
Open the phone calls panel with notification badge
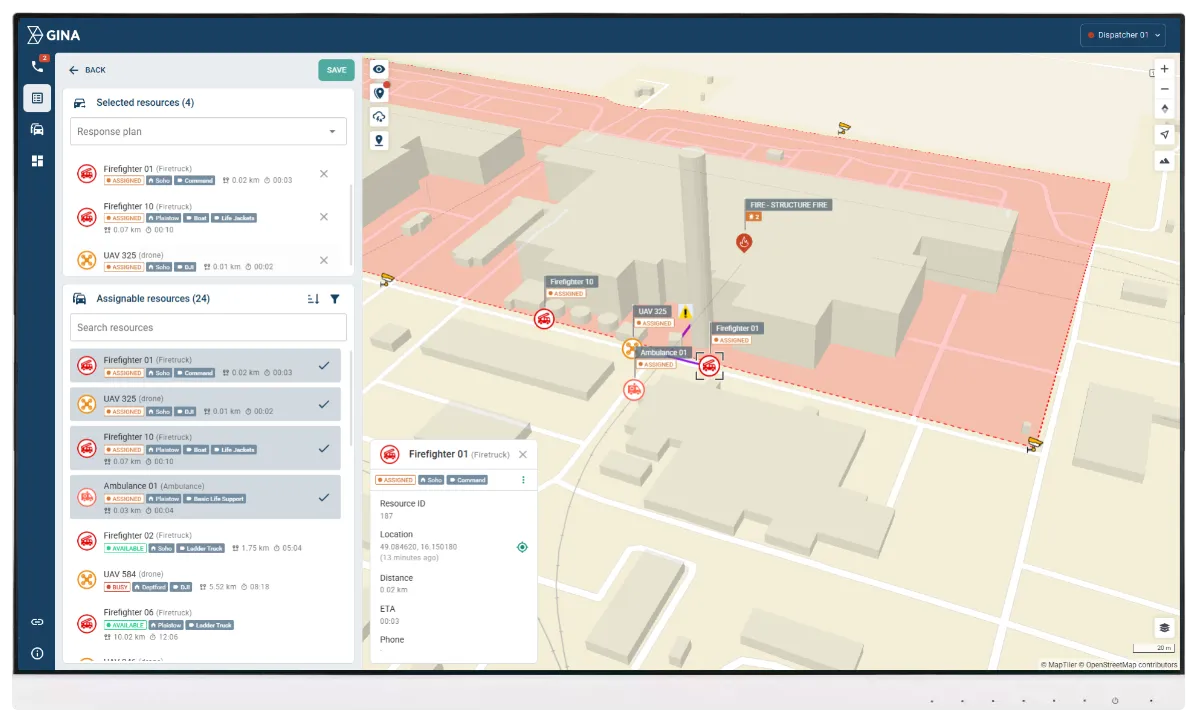click(x=38, y=65)
